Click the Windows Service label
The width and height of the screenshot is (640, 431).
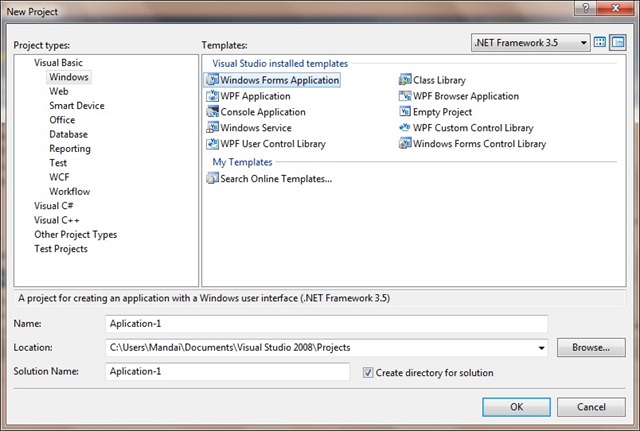tap(256, 128)
